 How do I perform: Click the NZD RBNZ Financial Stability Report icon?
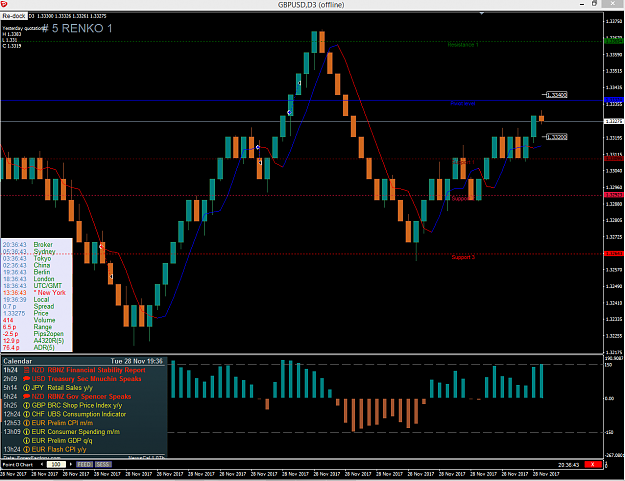tap(26, 370)
